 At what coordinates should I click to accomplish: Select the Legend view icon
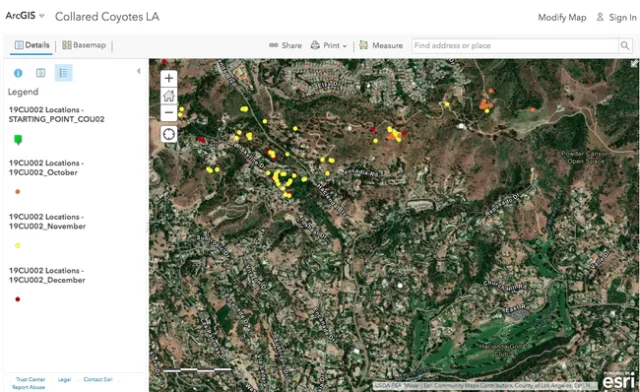(63, 73)
